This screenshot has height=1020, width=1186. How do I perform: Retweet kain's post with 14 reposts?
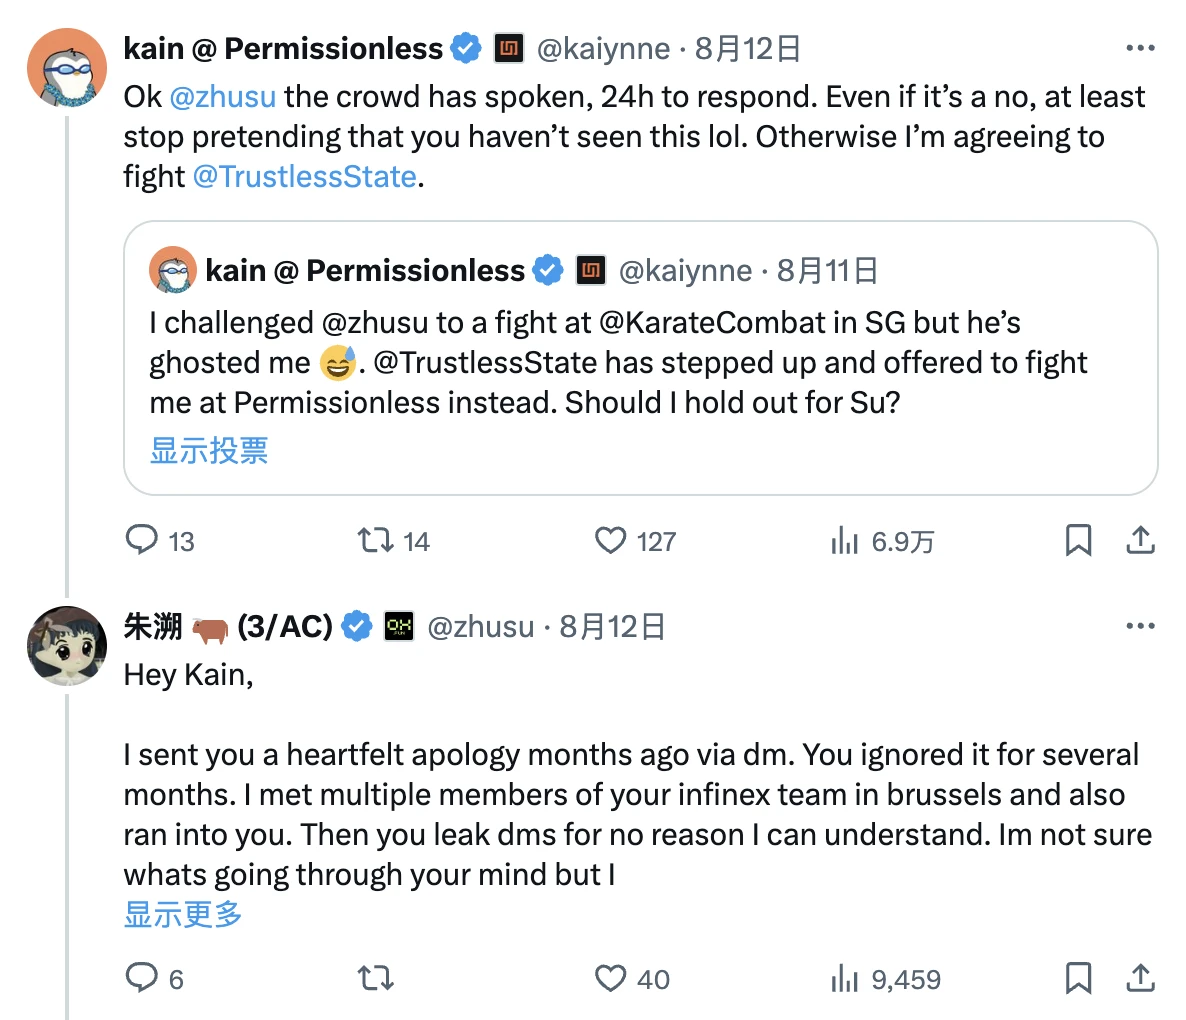click(376, 541)
